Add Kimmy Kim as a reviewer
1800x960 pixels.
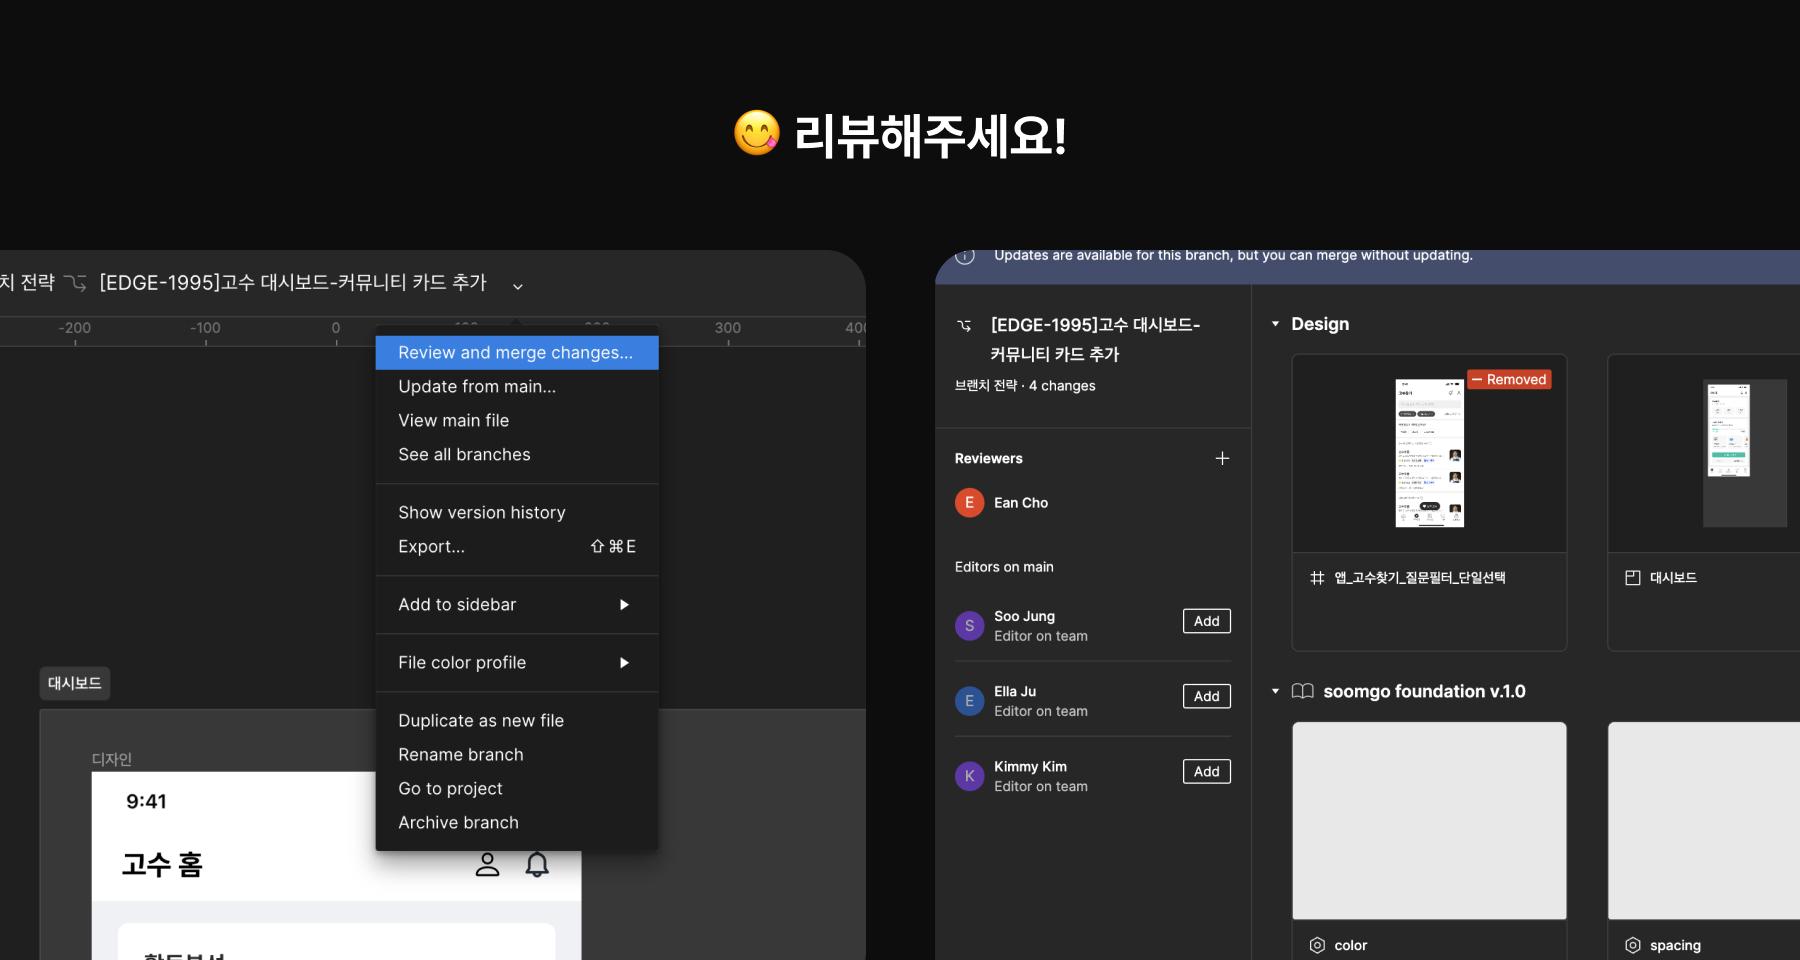[1206, 772]
